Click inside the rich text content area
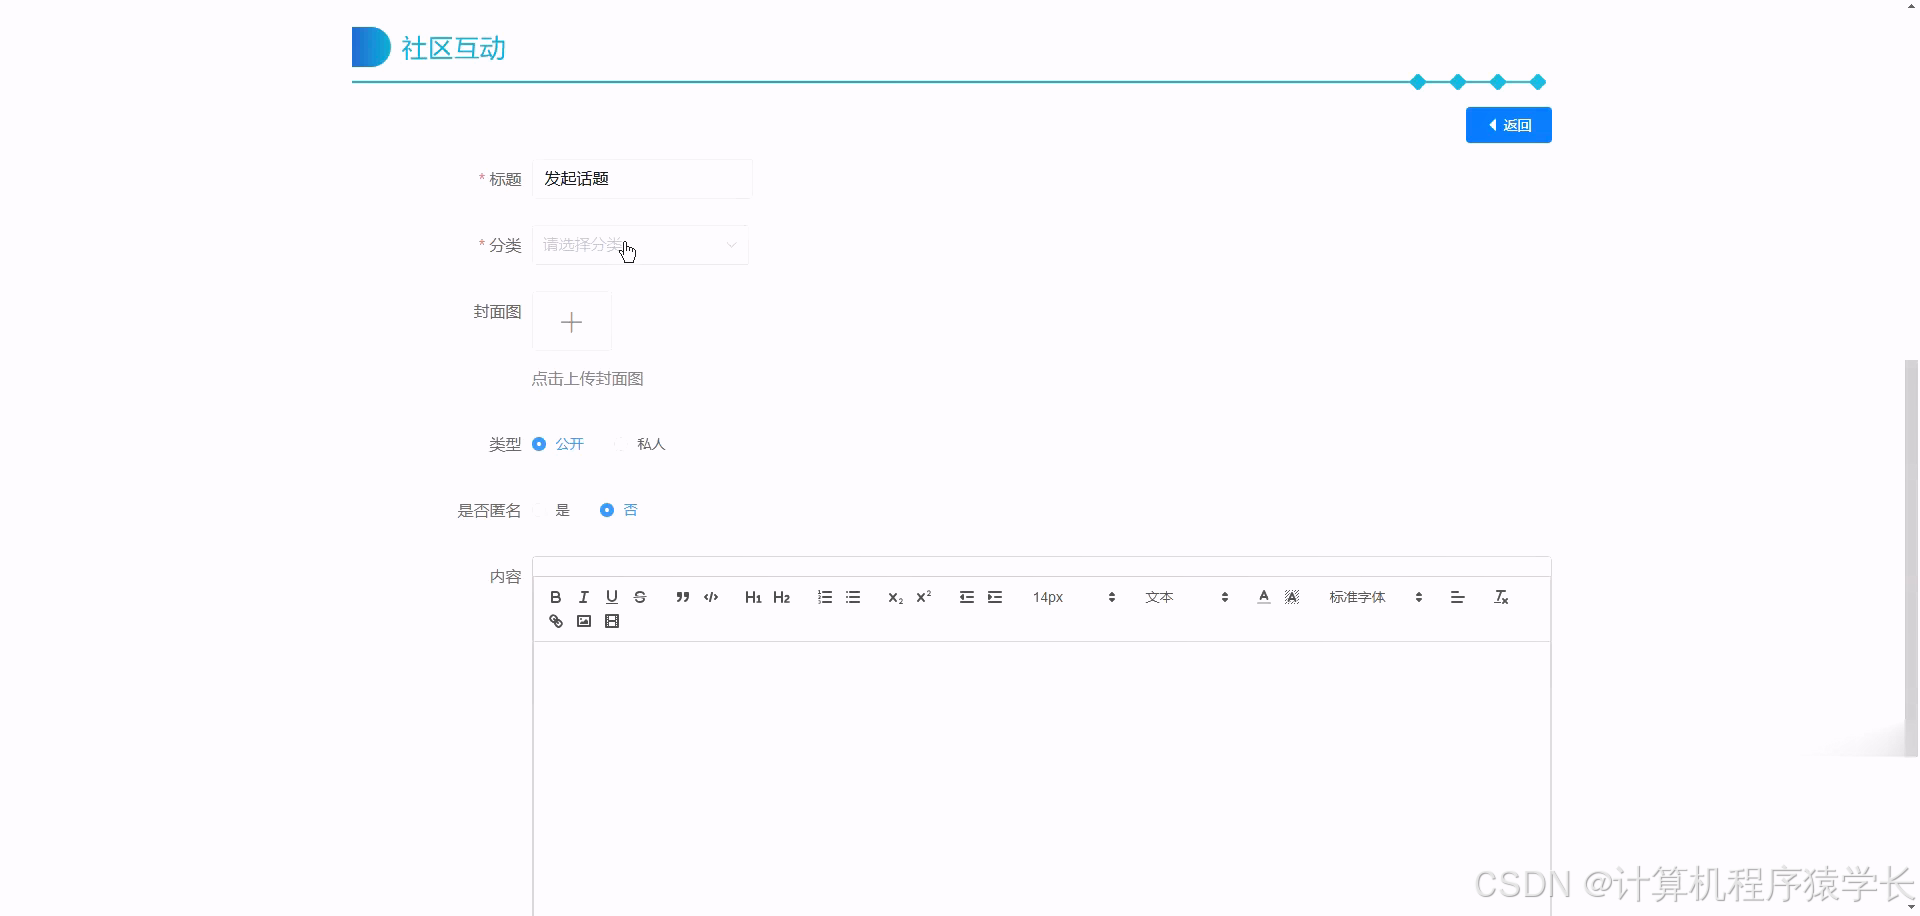Viewport: 1920px width, 916px height. coord(1041,778)
